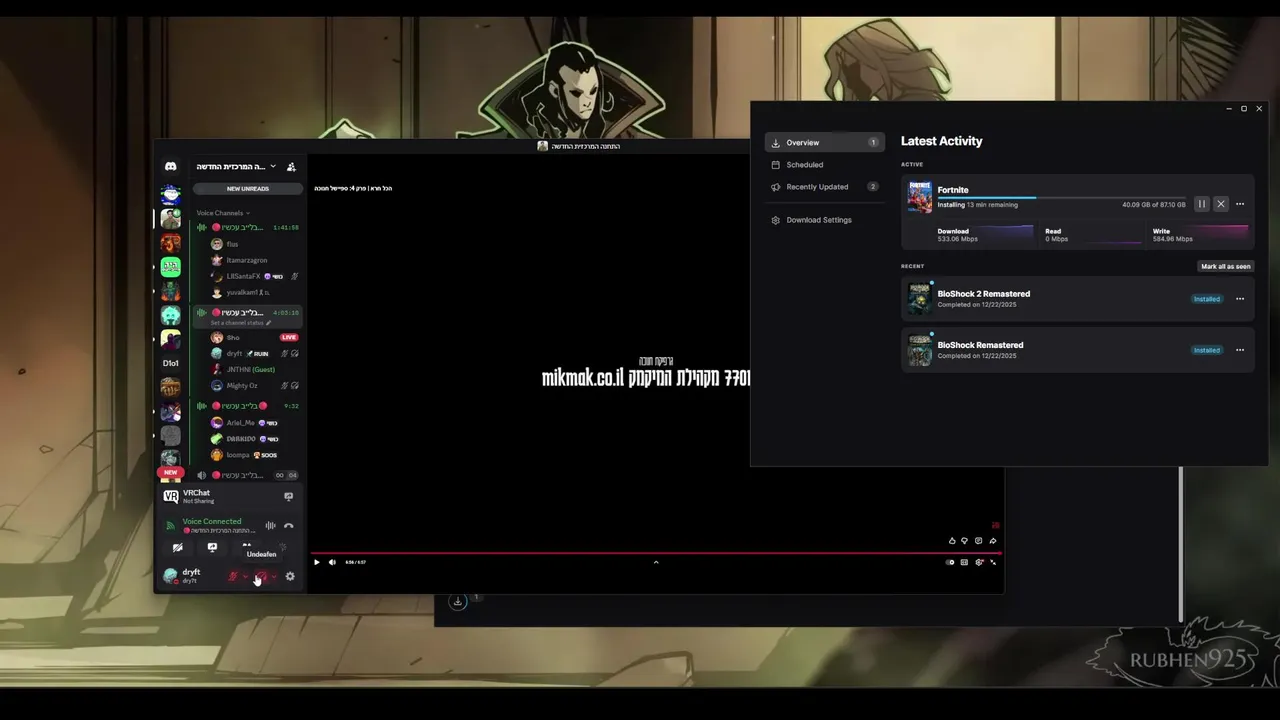
Task: Open more options for BioShock 2 Remastered
Action: (1240, 299)
